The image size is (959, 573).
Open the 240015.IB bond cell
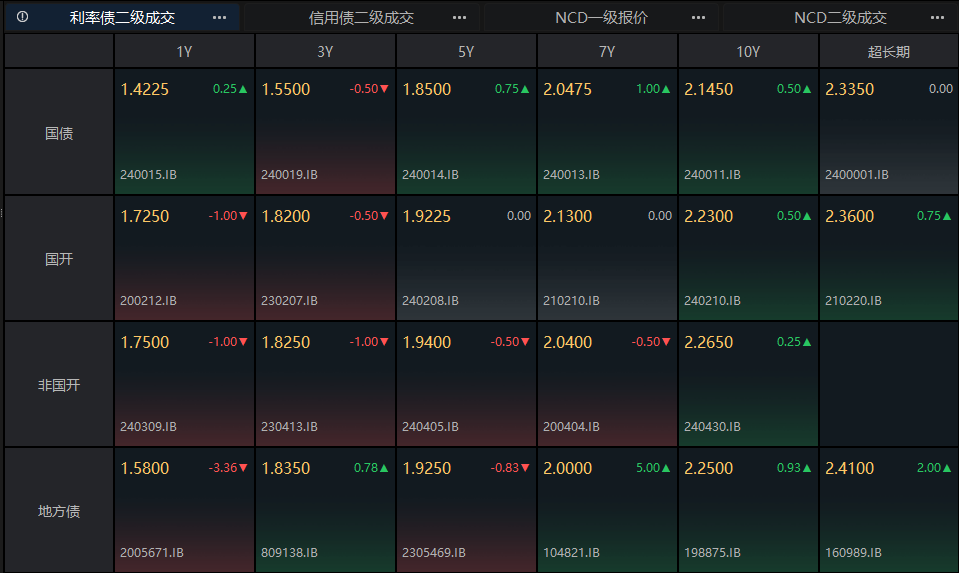point(184,131)
